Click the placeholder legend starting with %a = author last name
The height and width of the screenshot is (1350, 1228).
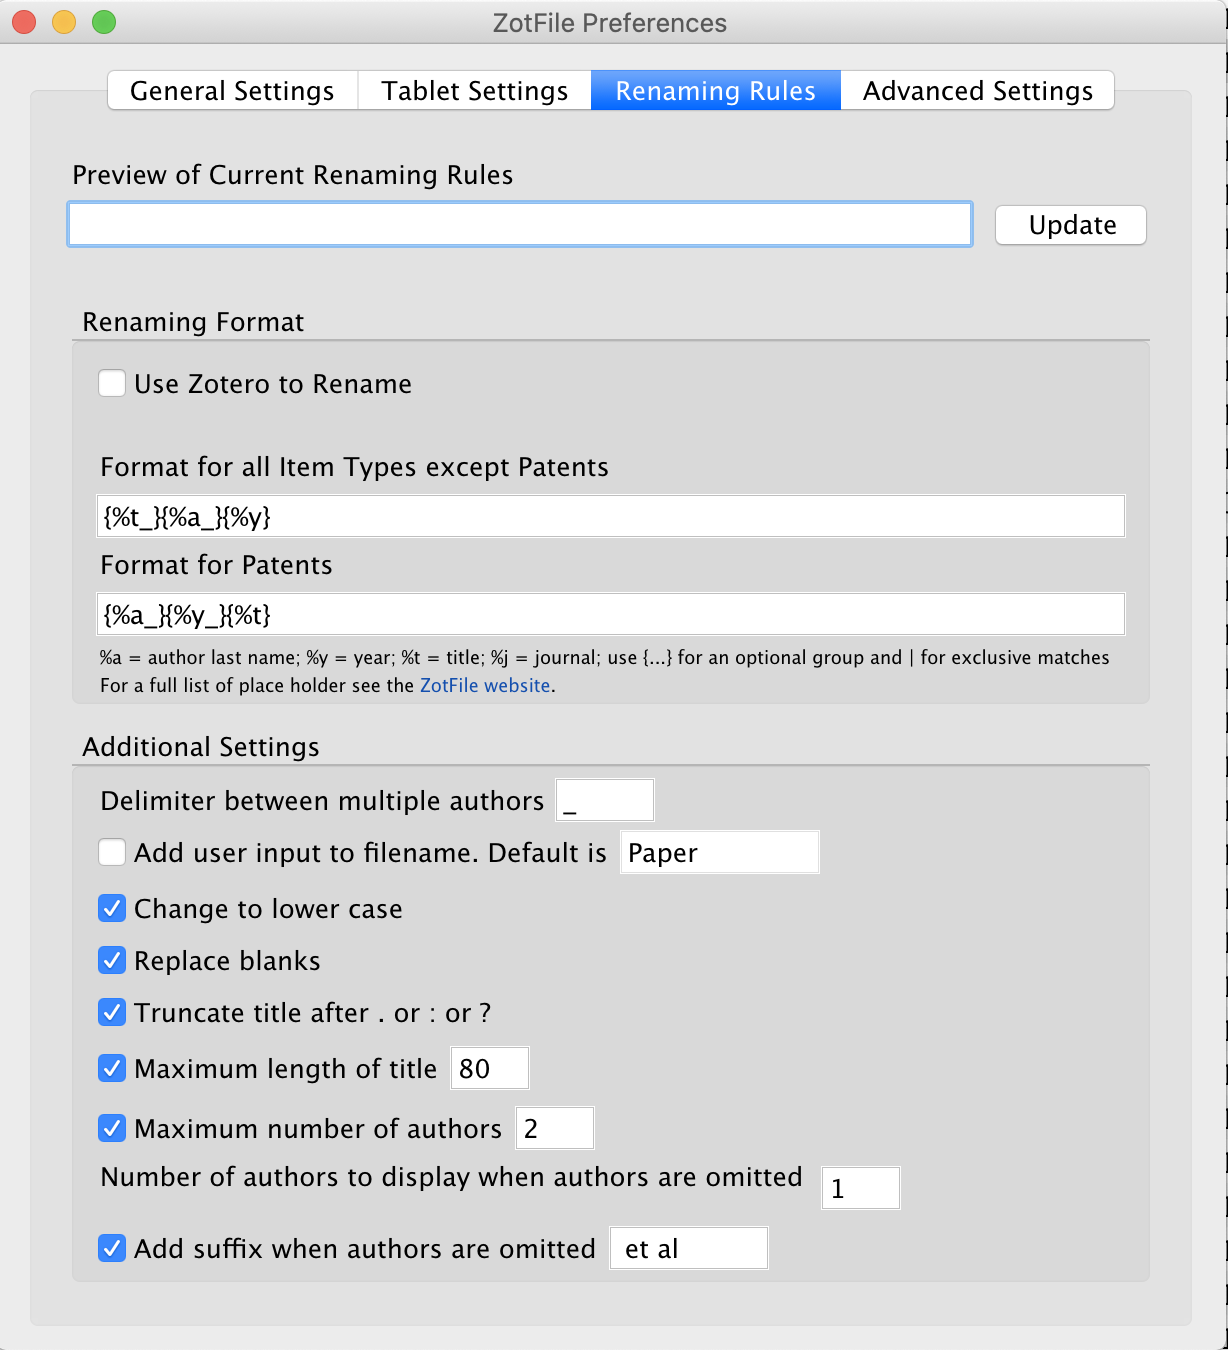605,658
